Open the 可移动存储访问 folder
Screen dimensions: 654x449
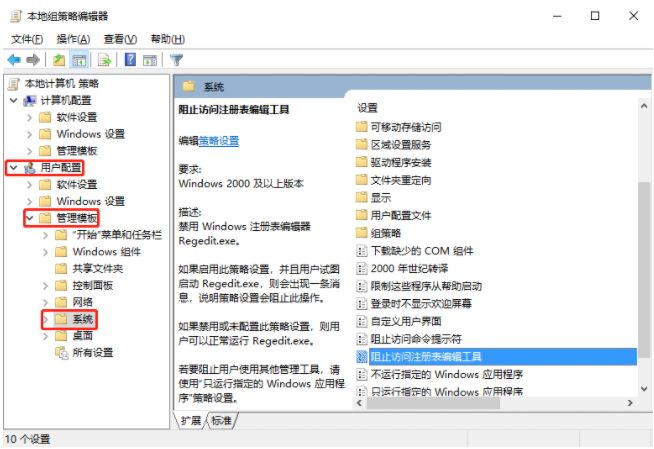tap(405, 127)
